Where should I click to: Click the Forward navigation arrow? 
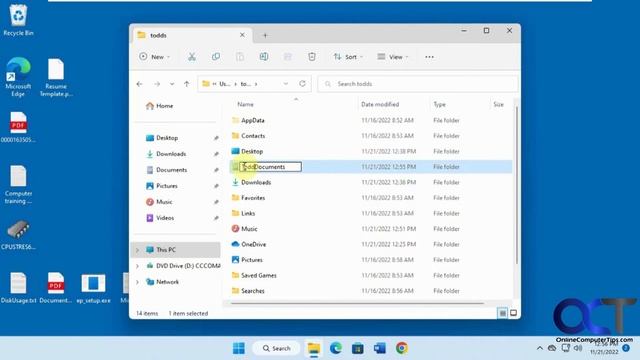pyautogui.click(x=157, y=84)
